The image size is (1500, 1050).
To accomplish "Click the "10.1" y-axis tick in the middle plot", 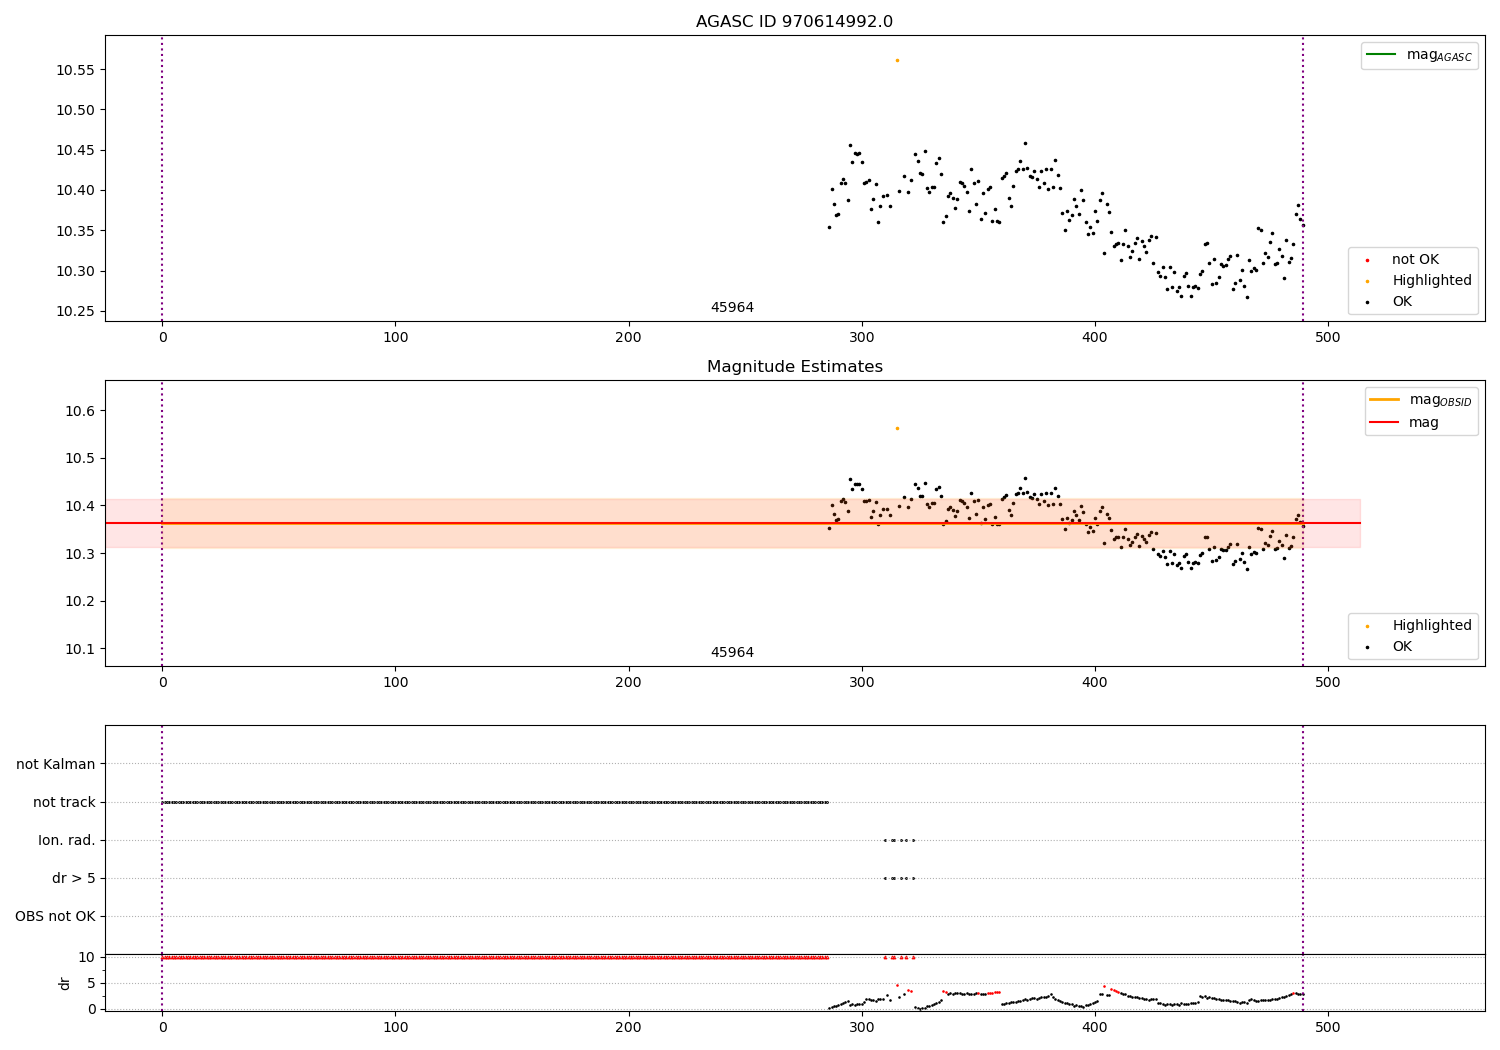I will coord(80,649).
